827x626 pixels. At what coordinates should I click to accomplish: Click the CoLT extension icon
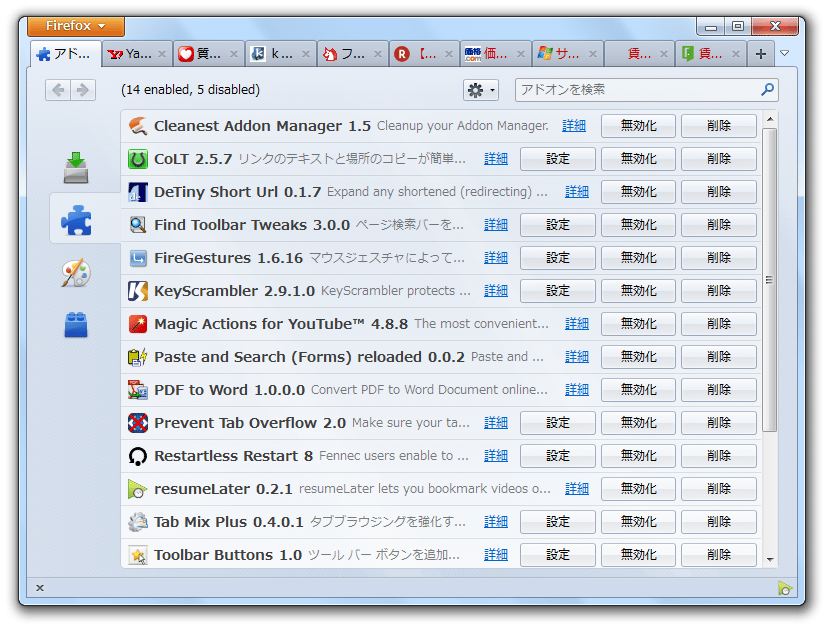tap(138, 159)
